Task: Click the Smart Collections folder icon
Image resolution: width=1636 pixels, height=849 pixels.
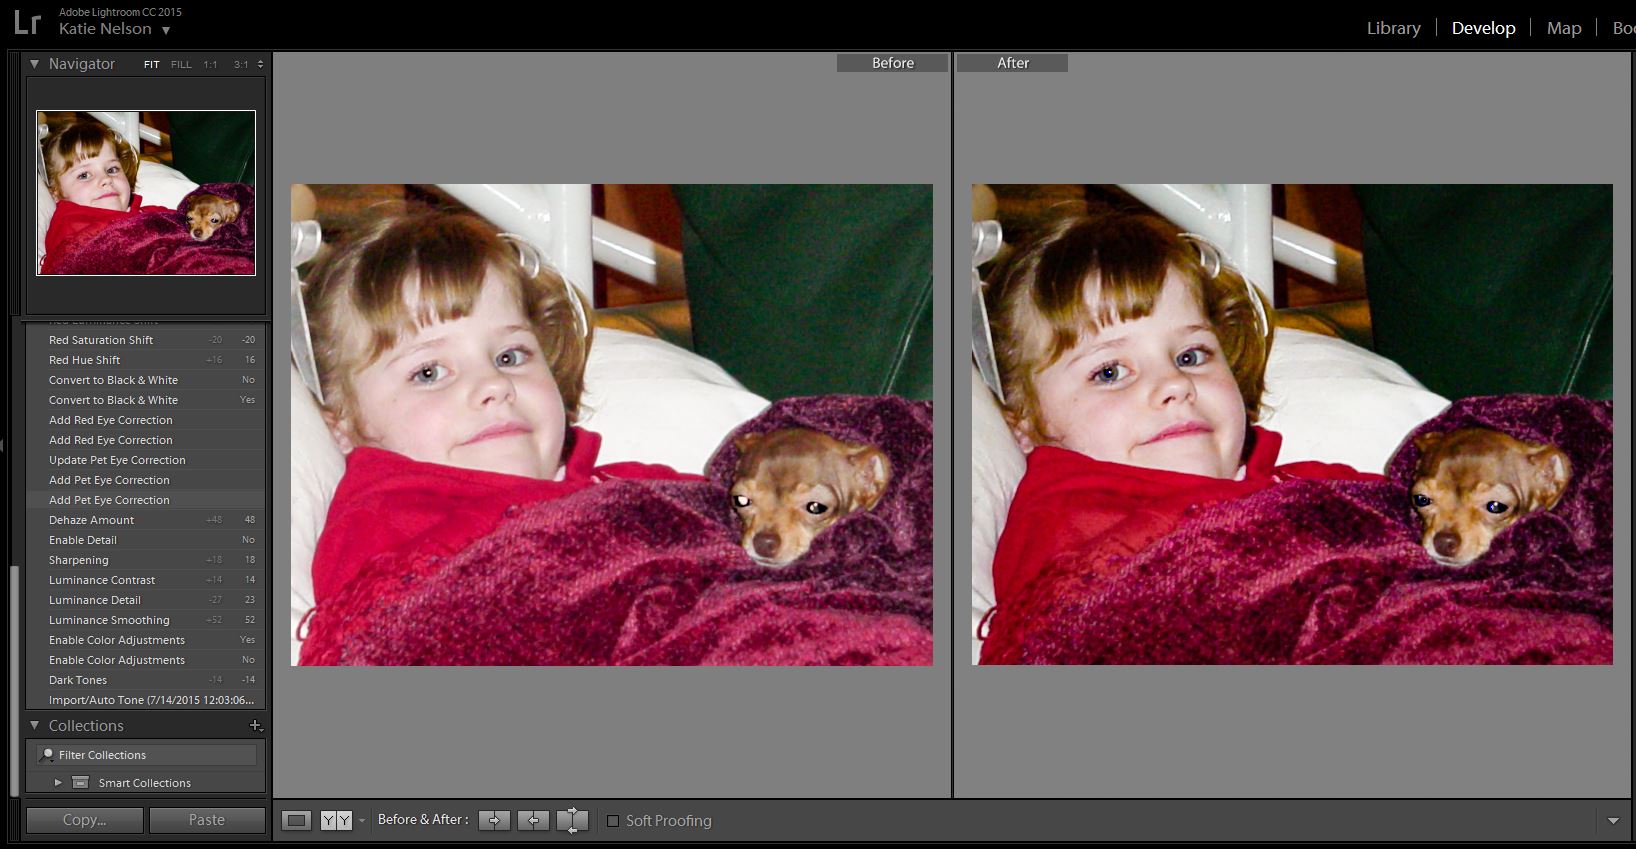Action: [81, 783]
